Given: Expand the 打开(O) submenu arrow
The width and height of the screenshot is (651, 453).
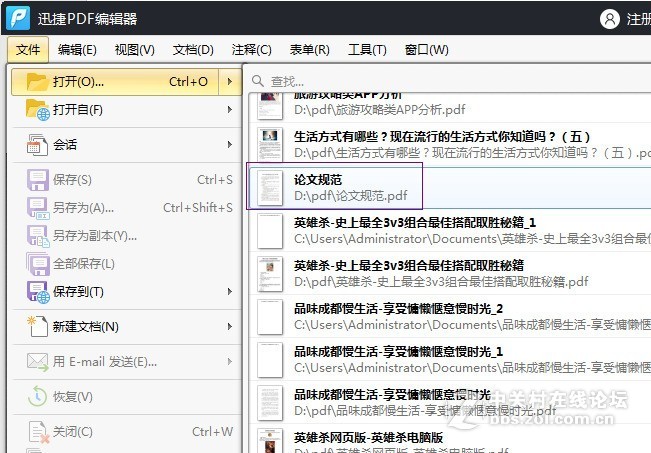Looking at the screenshot, I should 230,82.
